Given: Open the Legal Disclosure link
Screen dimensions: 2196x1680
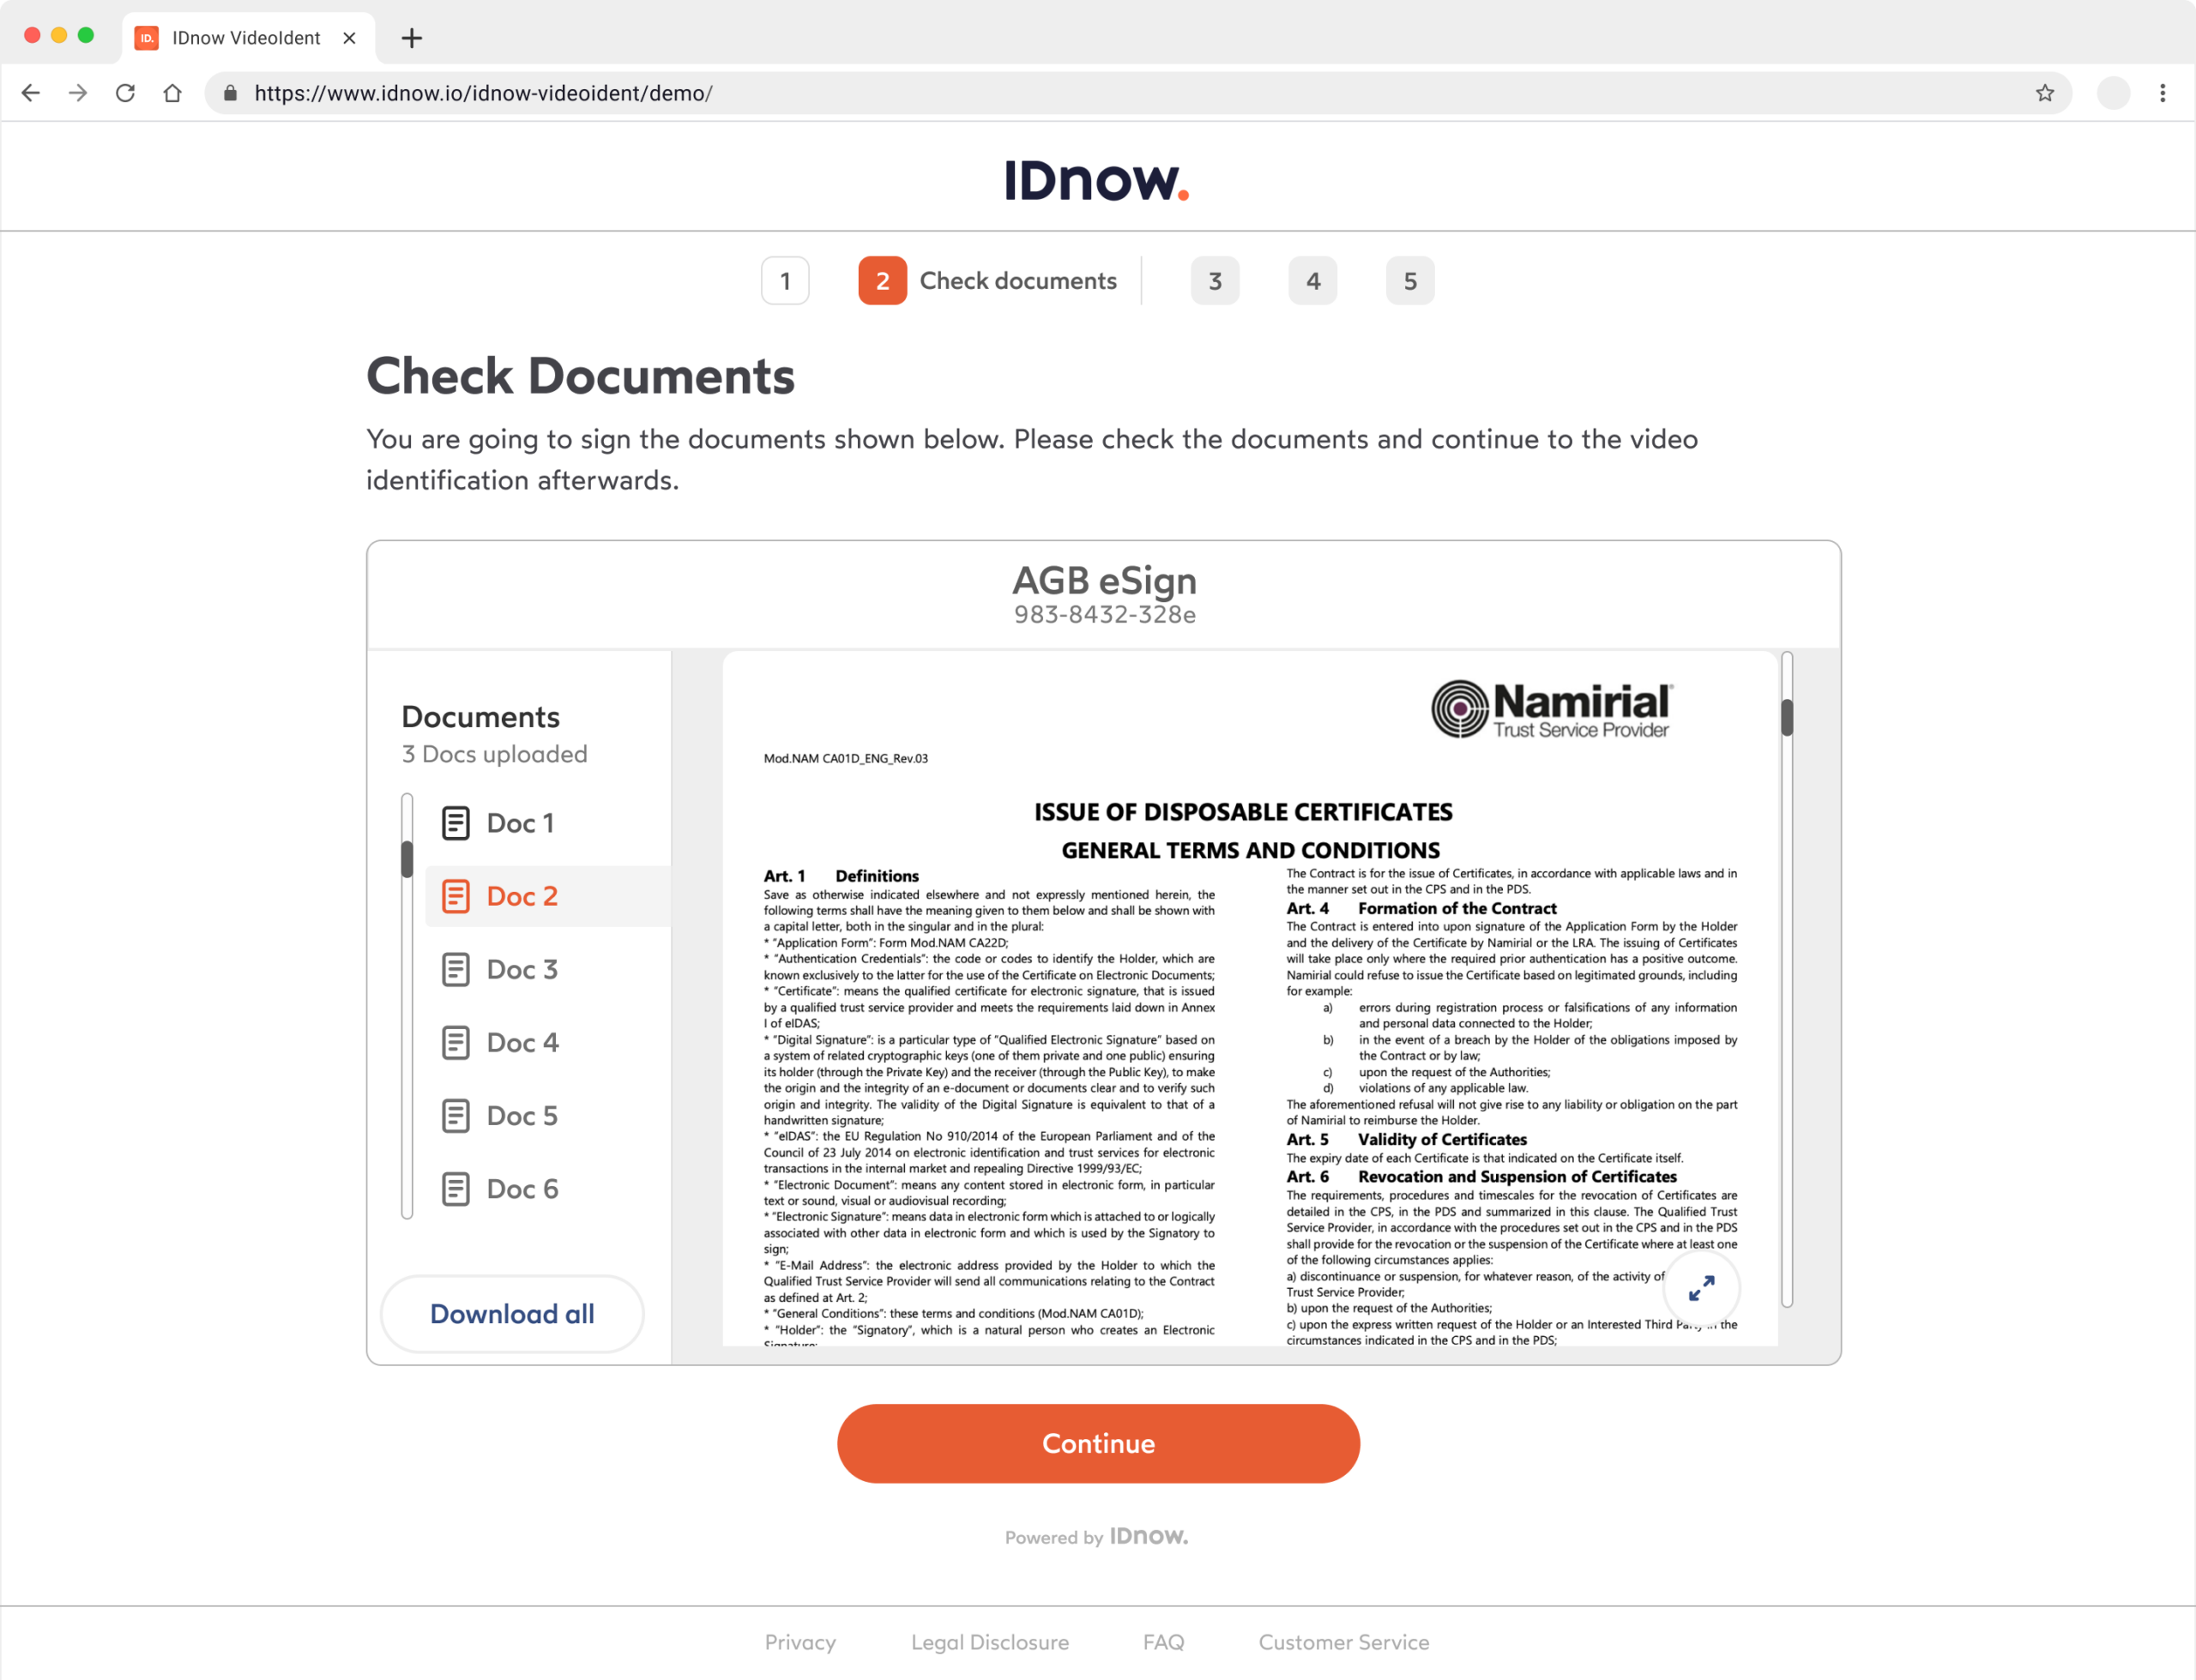Looking at the screenshot, I should [990, 1642].
